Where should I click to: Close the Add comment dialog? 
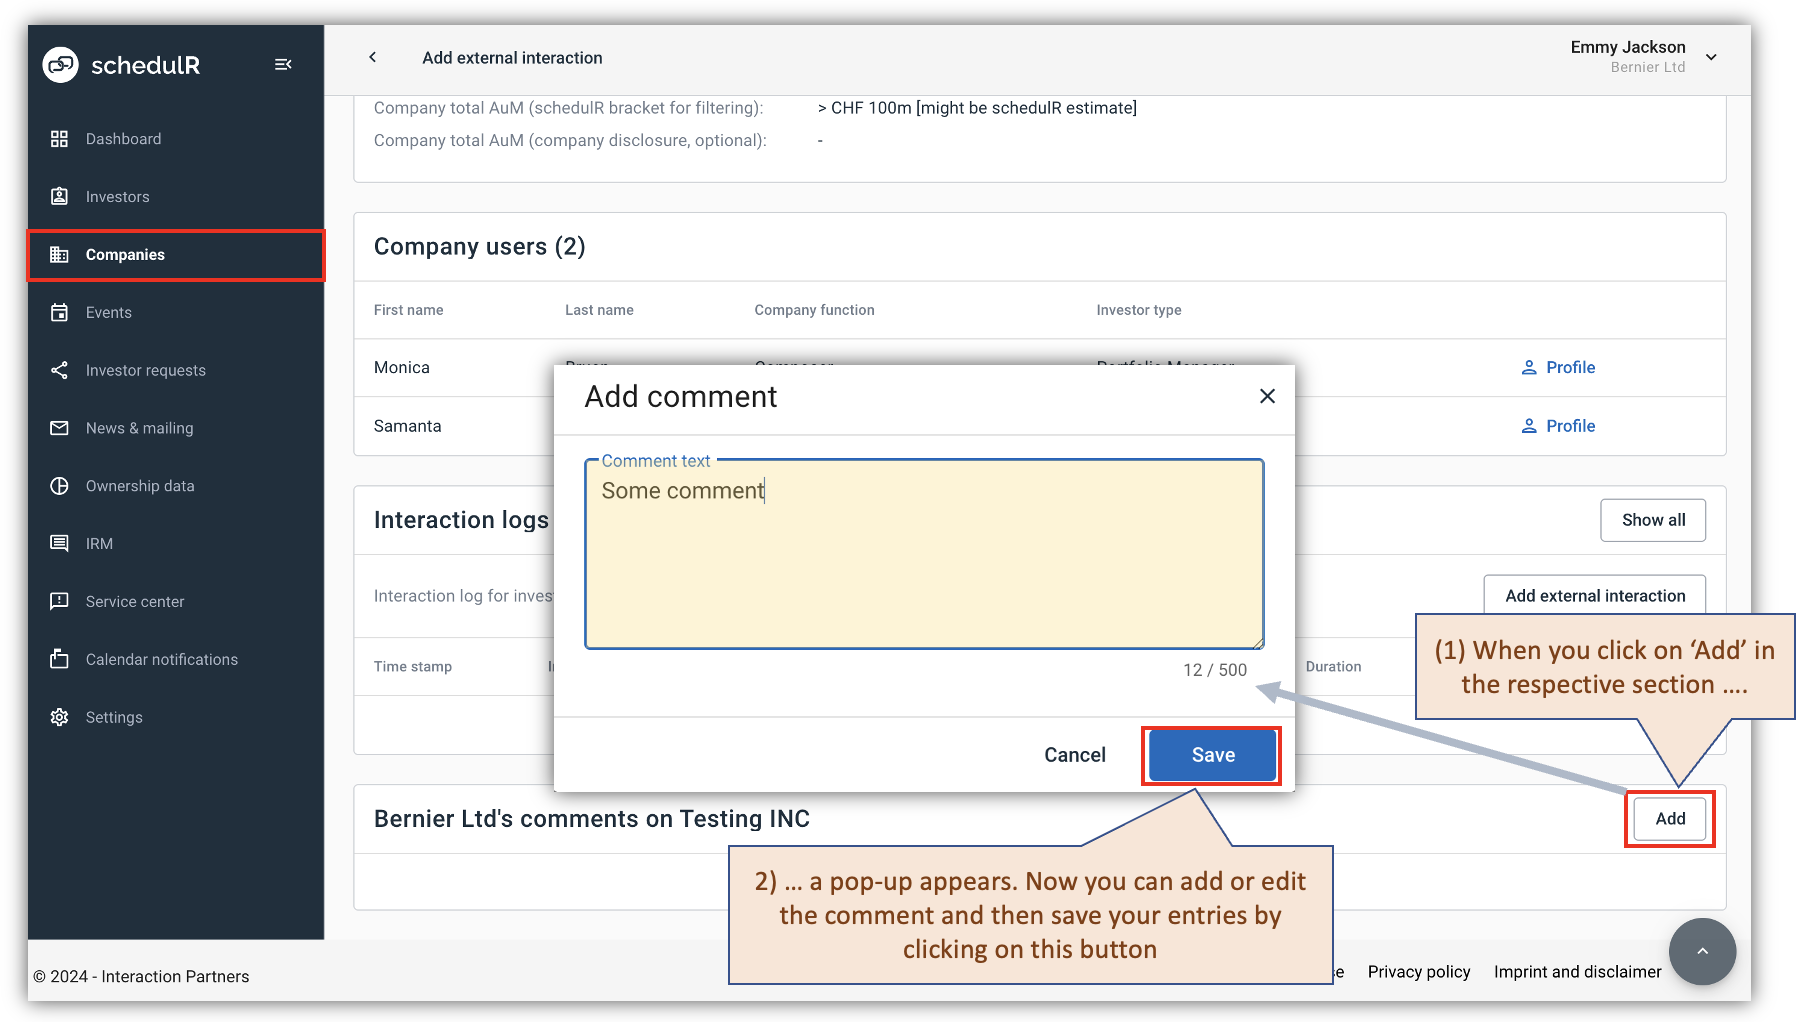(1267, 396)
